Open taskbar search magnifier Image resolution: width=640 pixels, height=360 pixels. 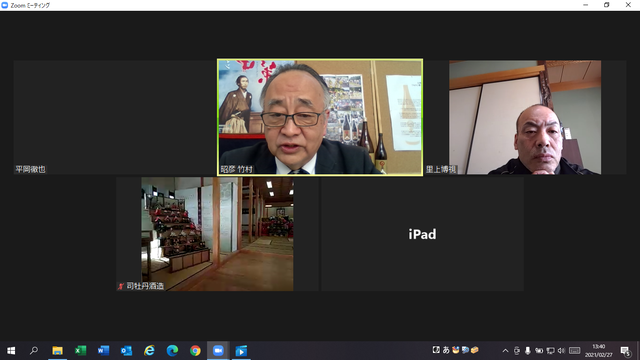[34, 351]
